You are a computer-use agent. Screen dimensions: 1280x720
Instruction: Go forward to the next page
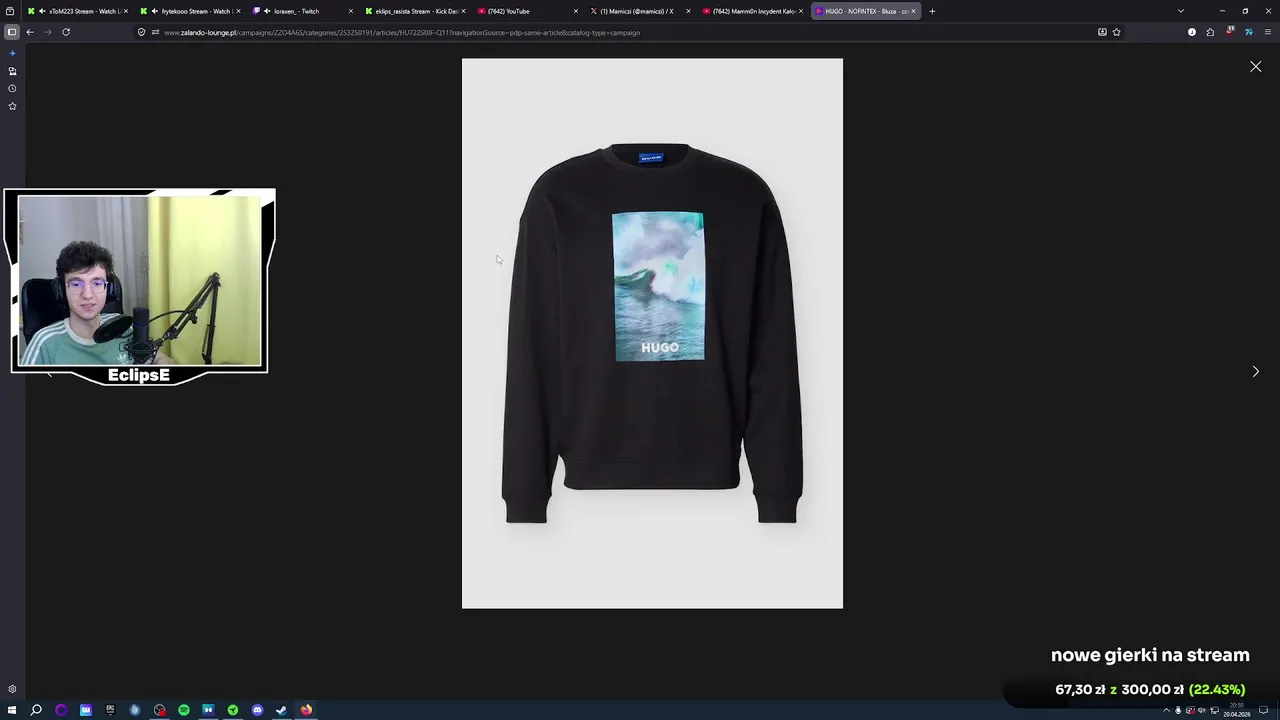(x=47, y=32)
